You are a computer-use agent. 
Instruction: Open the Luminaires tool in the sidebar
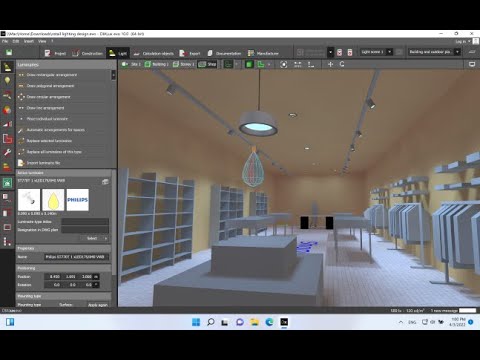7,67
